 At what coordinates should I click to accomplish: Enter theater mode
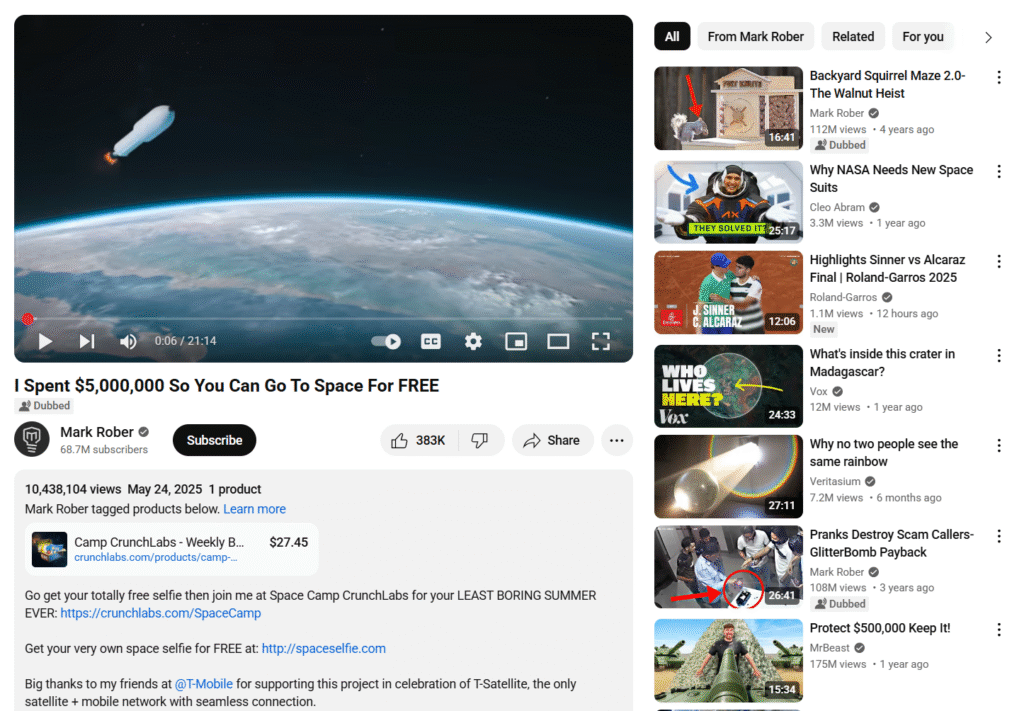click(558, 341)
